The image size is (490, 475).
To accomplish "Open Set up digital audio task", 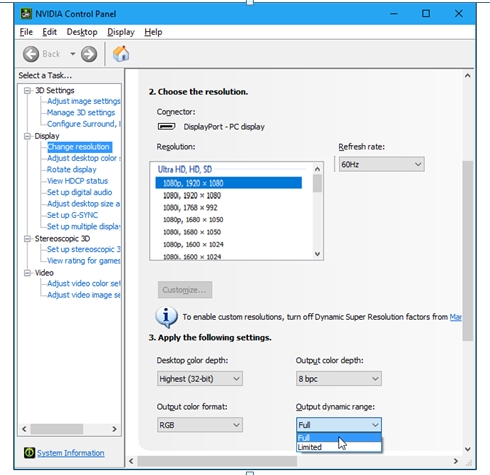I will point(80,192).
